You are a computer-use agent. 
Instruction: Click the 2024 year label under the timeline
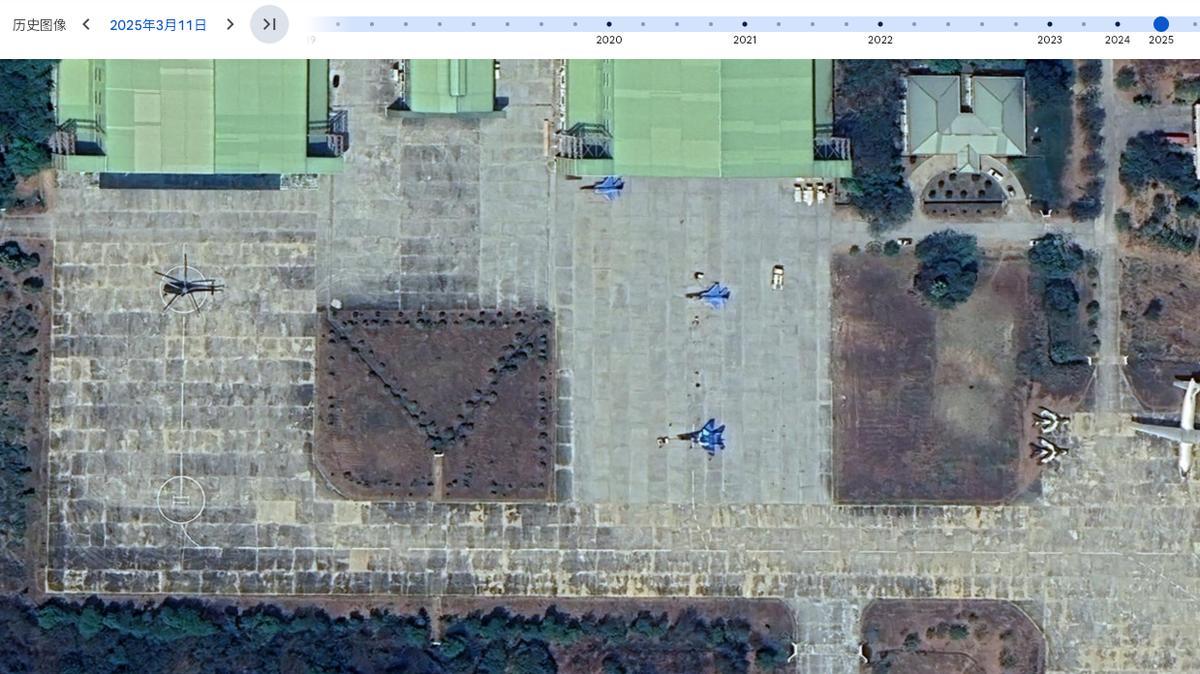point(1117,40)
